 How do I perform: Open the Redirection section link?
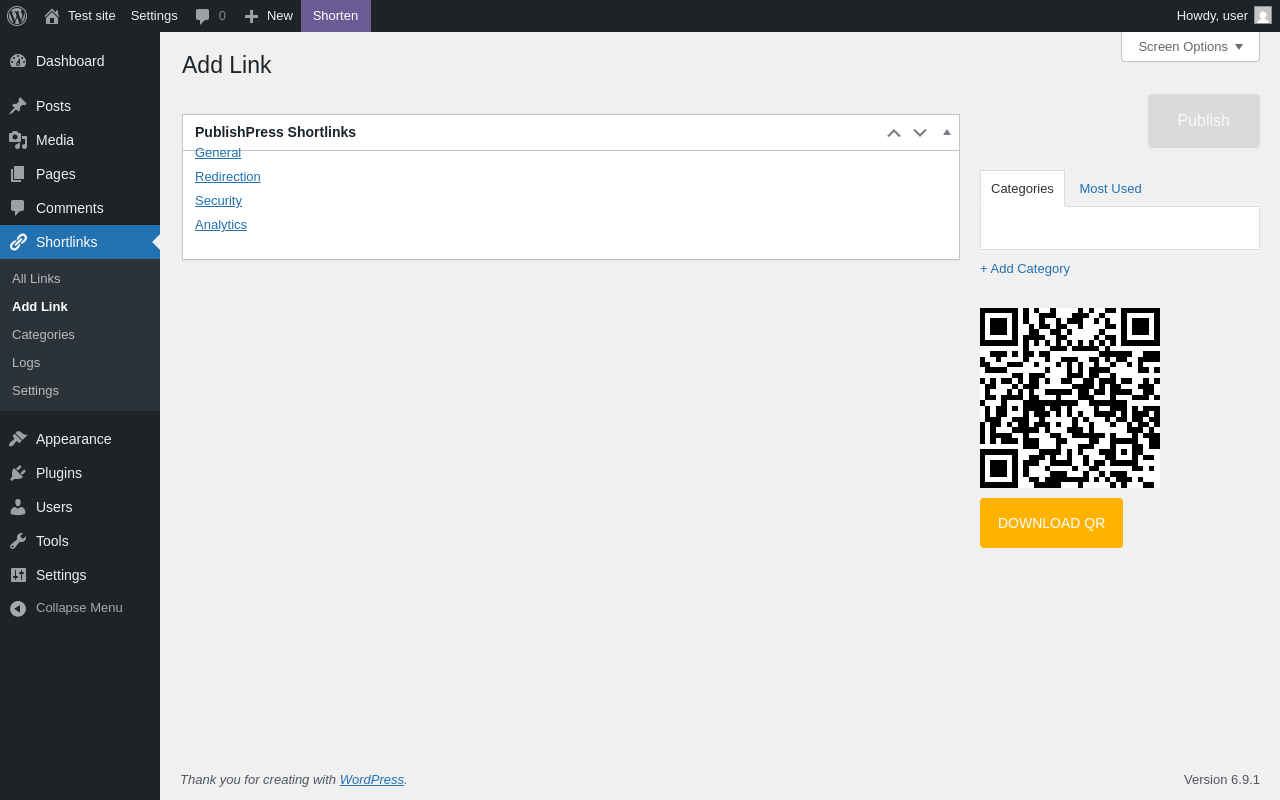[228, 177]
